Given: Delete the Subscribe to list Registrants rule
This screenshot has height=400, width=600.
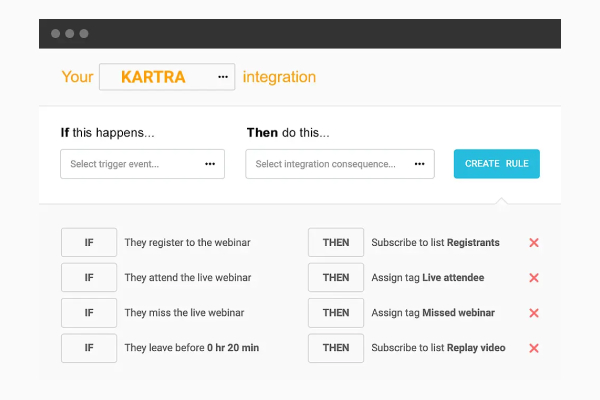Looking at the screenshot, I should click(x=534, y=243).
